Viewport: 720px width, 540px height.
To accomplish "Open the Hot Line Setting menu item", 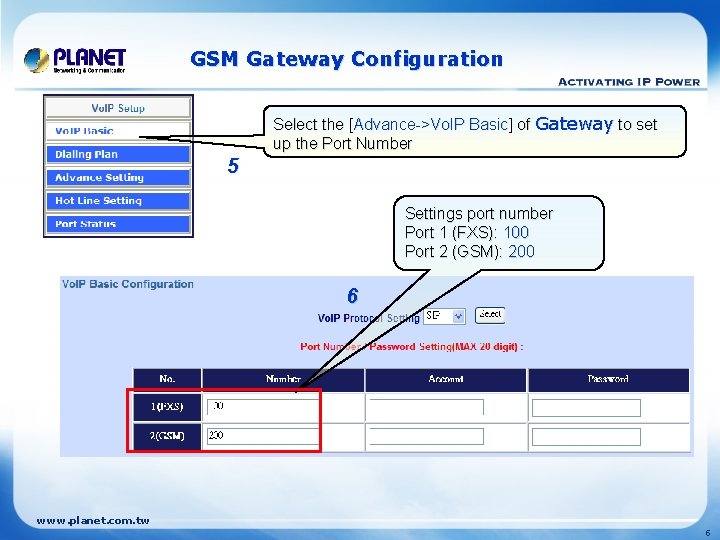I will tap(118, 201).
